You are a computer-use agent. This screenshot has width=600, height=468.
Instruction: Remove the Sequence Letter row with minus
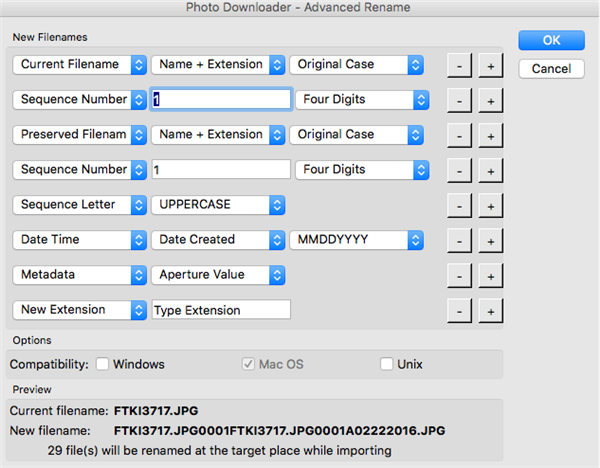tap(459, 206)
